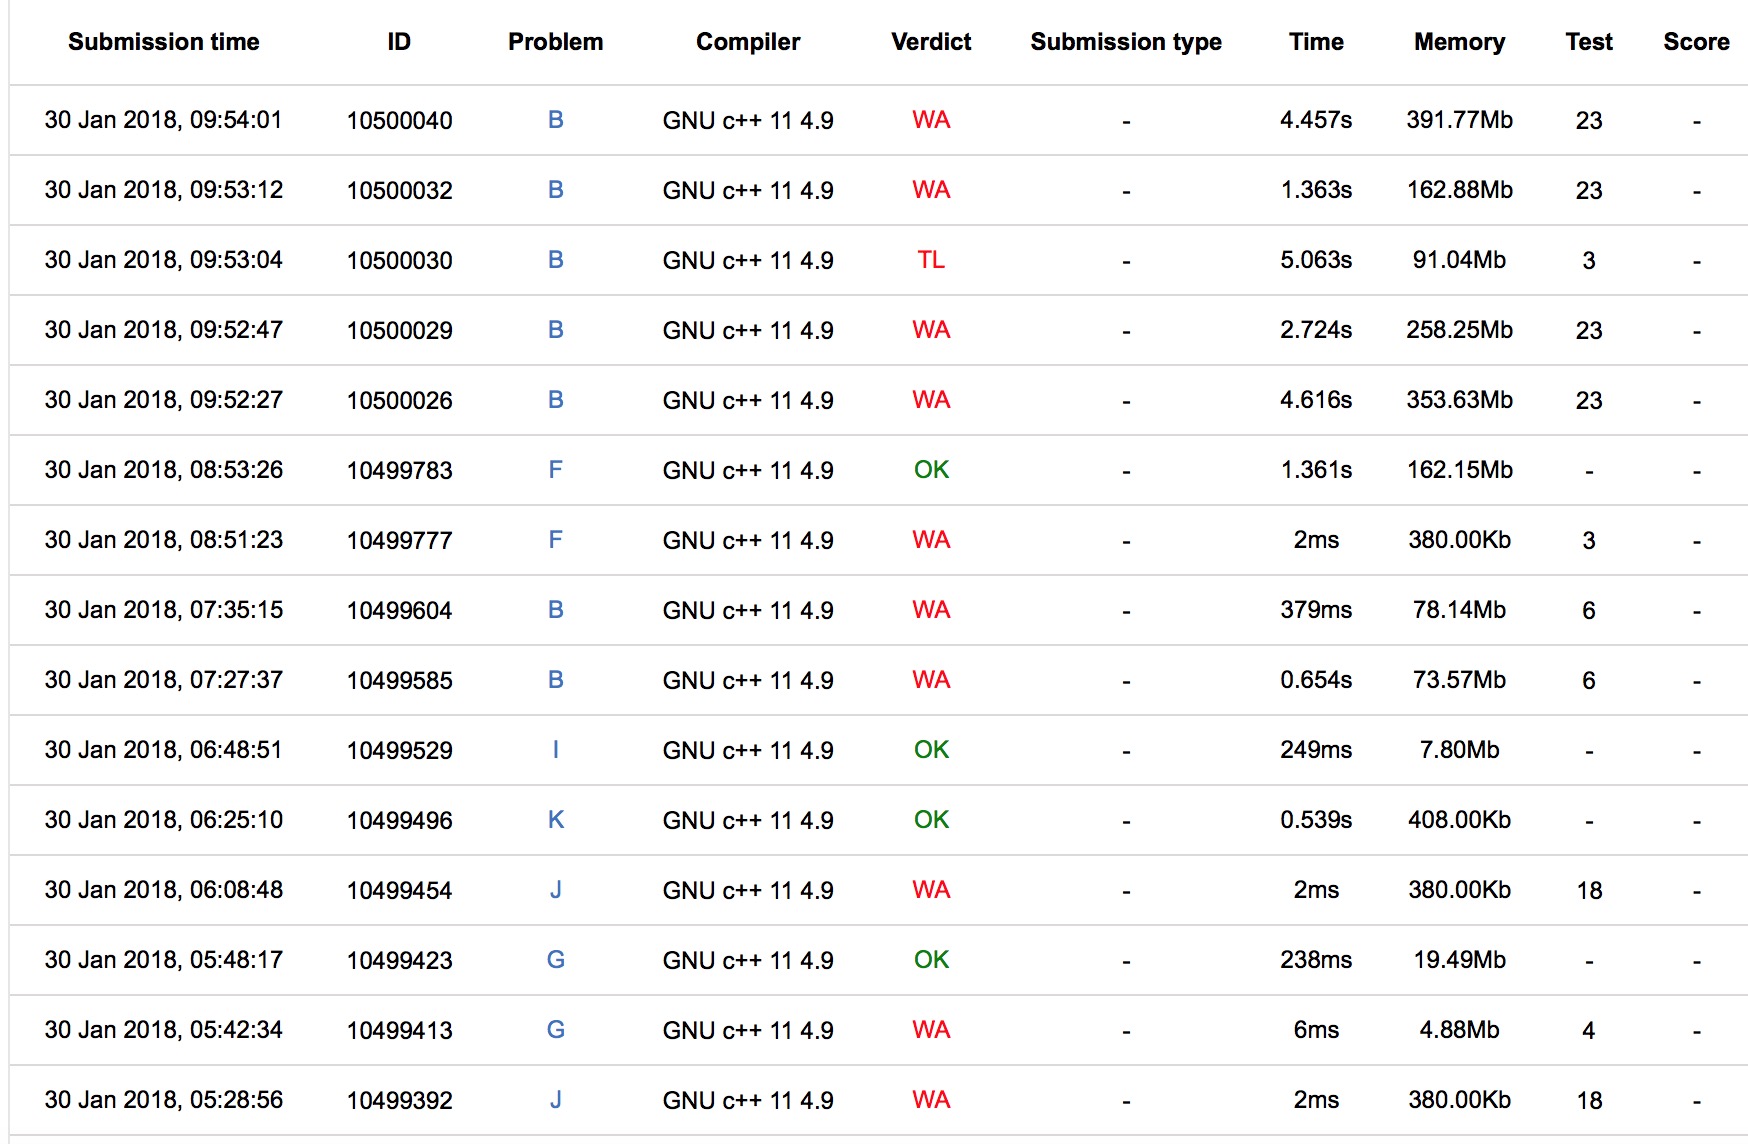The width and height of the screenshot is (1748, 1144).
Task: Open problem F link for submission 10499777
Action: coord(555,540)
